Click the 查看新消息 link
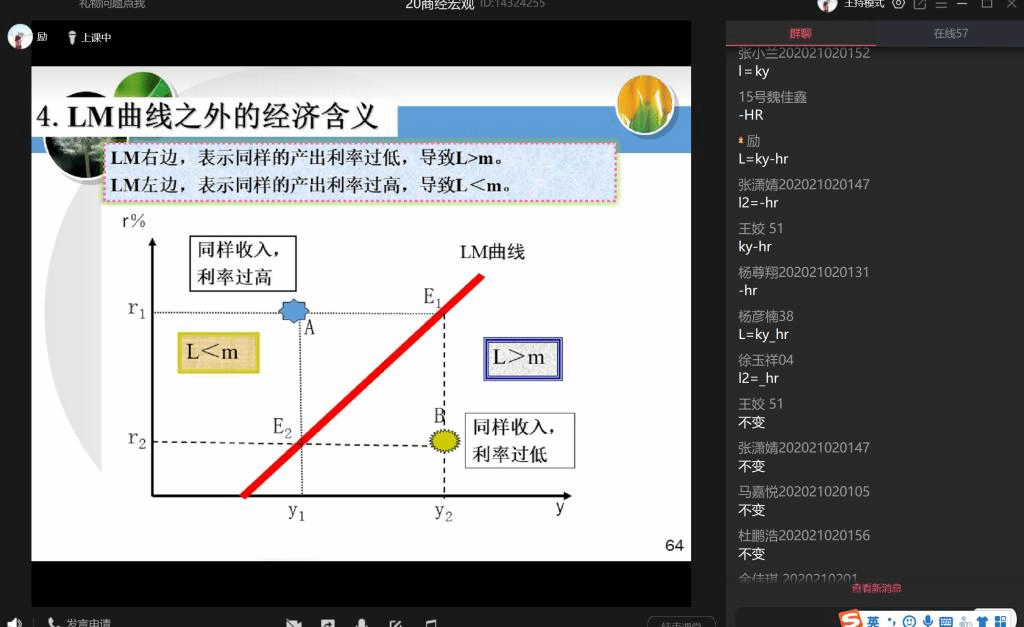1024x627 pixels. coord(876,588)
